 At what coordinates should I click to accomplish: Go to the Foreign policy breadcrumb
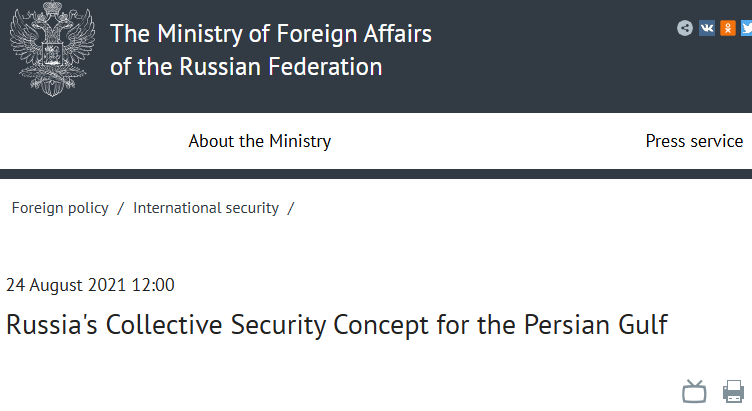[60, 208]
